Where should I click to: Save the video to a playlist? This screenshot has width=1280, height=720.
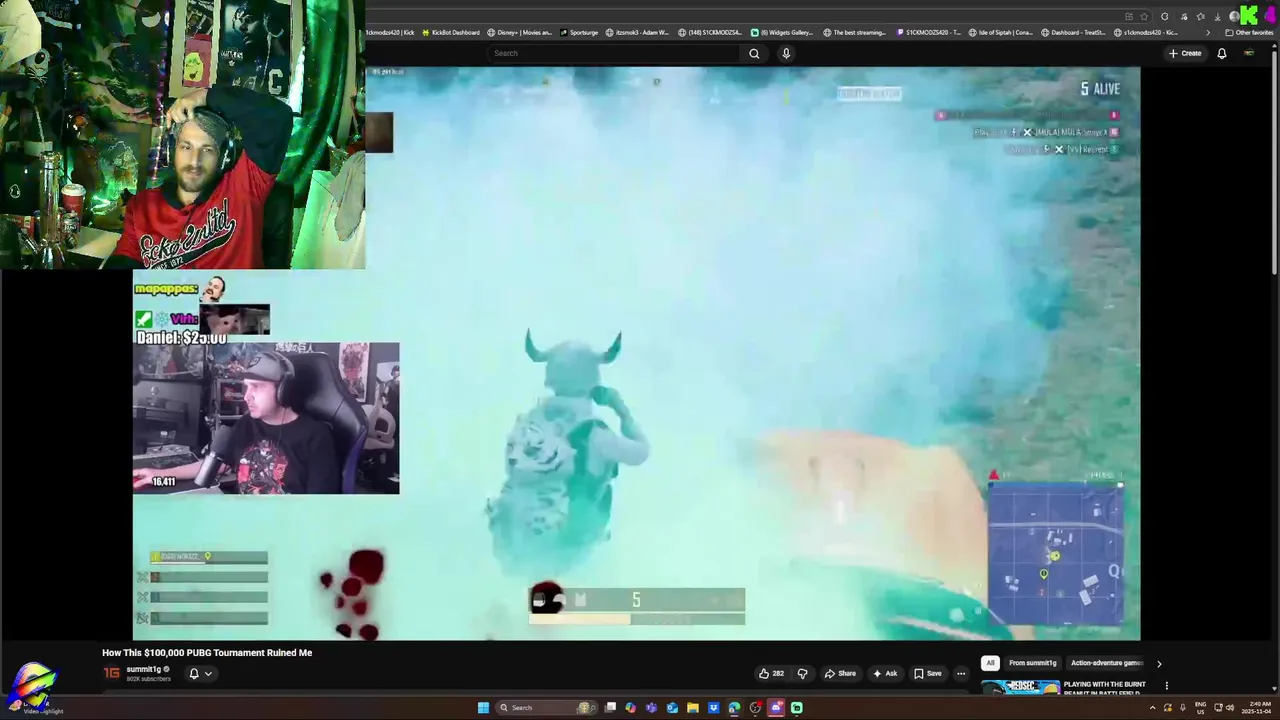928,673
